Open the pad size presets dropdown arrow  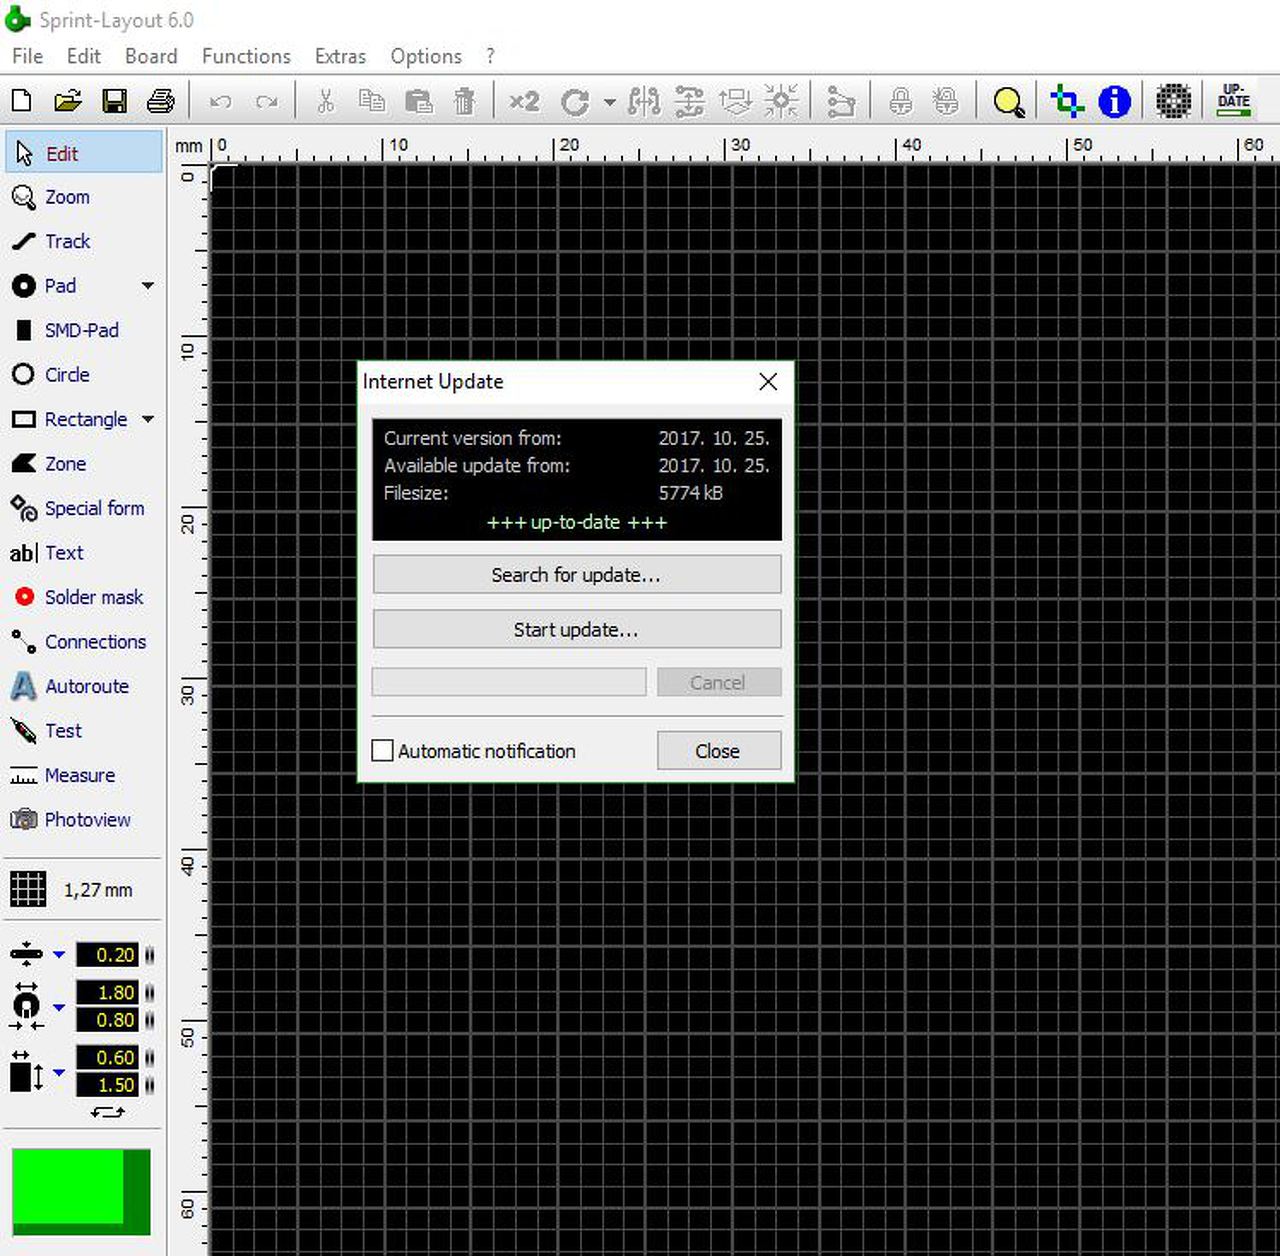[x=59, y=1007]
